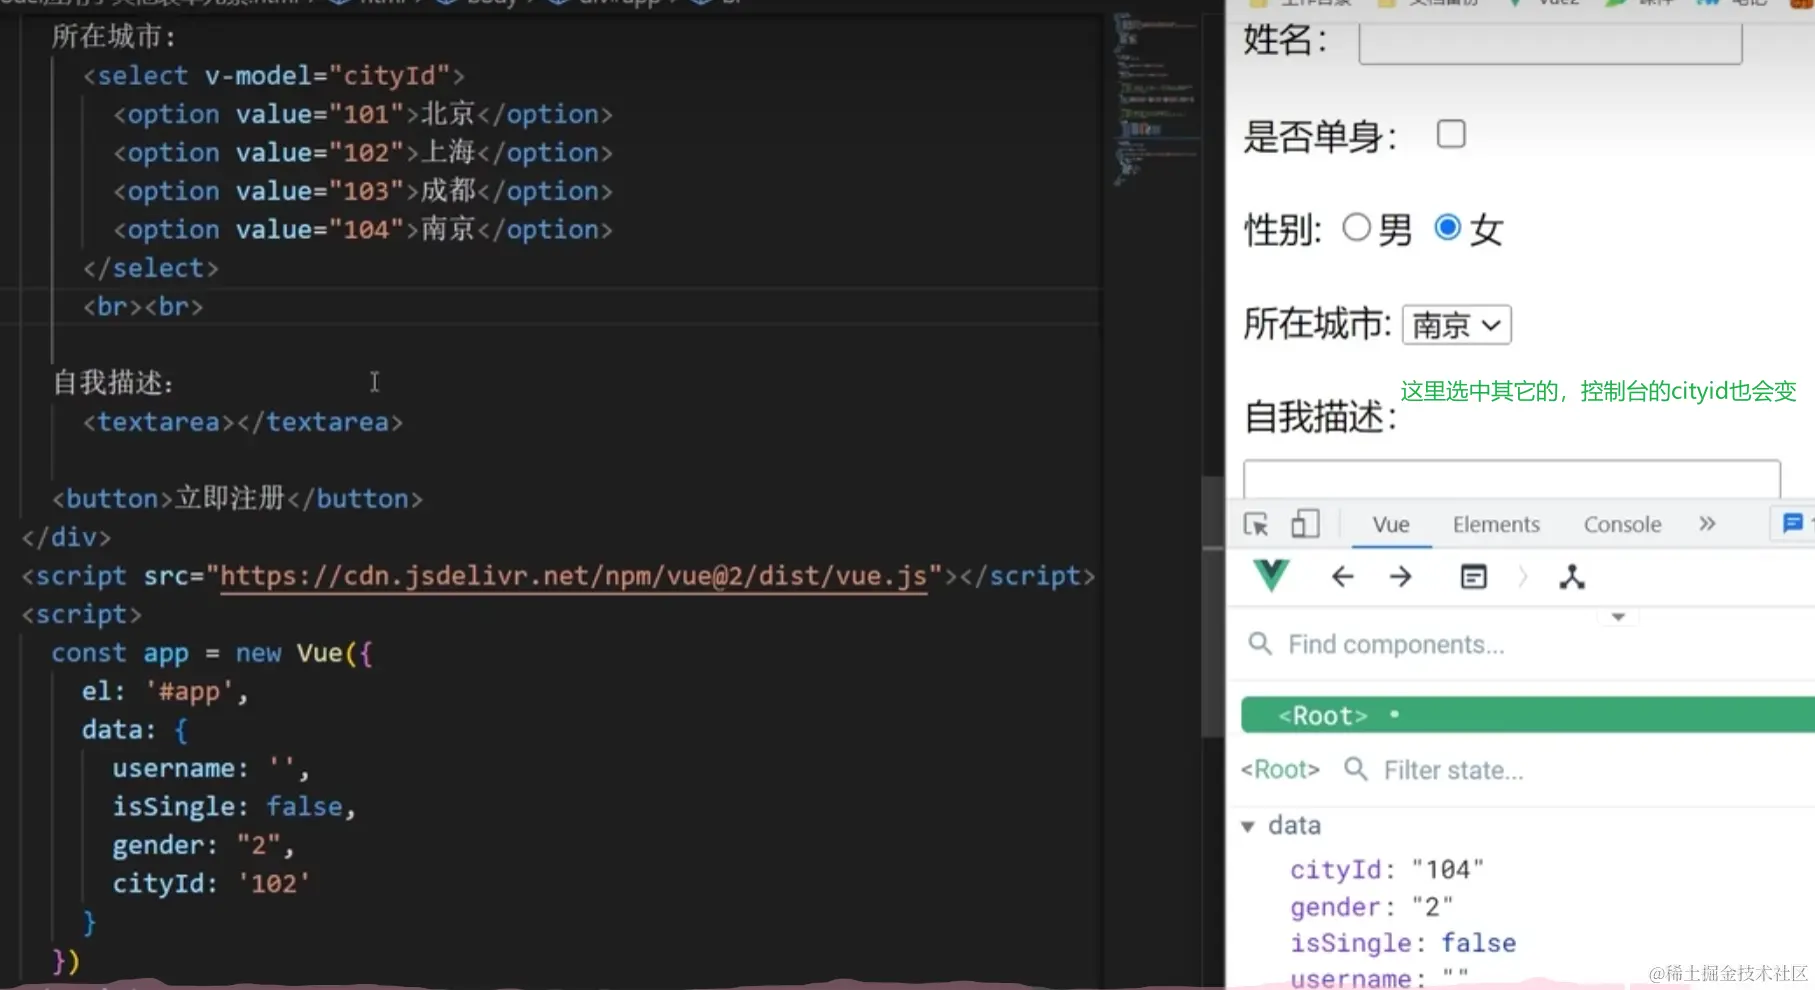This screenshot has width=1815, height=990.
Task: Select the 男 radio button
Action: pos(1356,228)
